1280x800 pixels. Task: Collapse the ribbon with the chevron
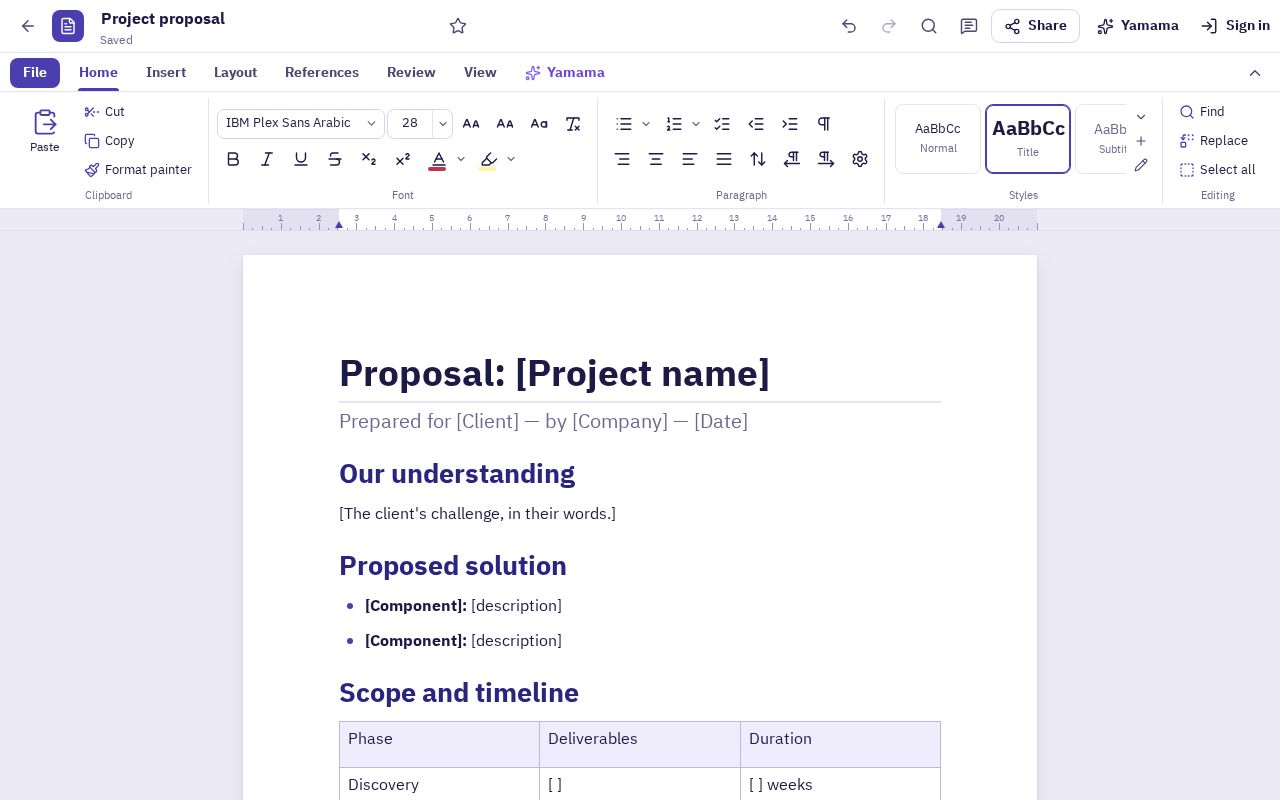click(x=1255, y=73)
